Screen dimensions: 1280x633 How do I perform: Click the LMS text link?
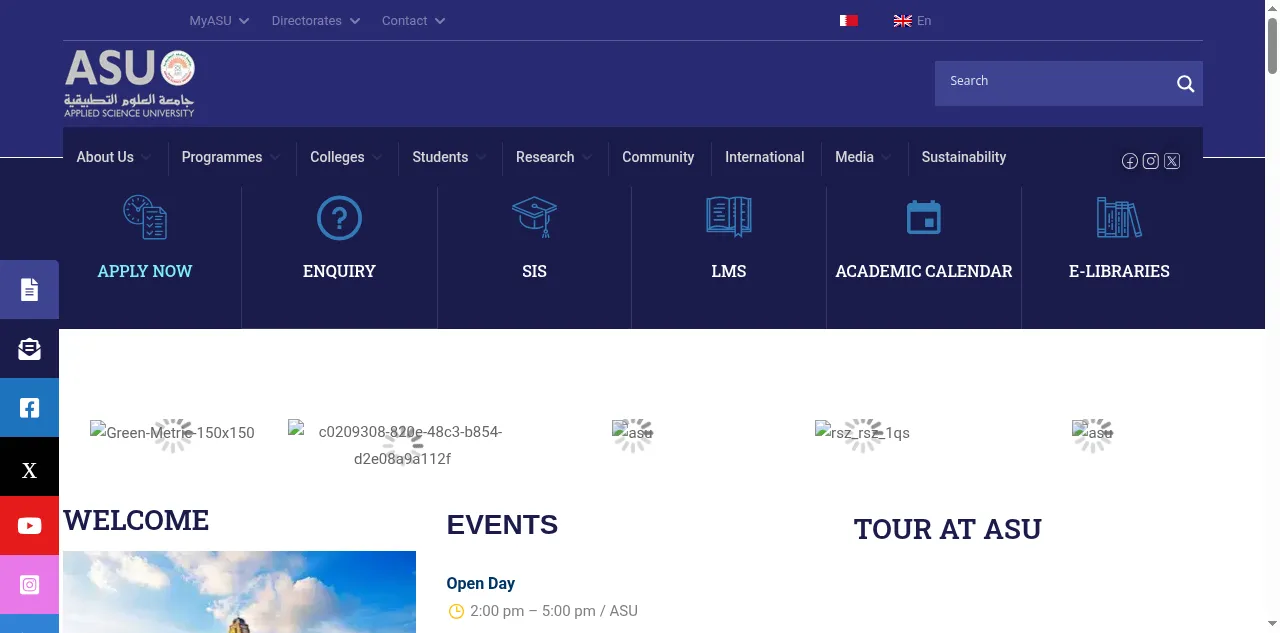(729, 271)
